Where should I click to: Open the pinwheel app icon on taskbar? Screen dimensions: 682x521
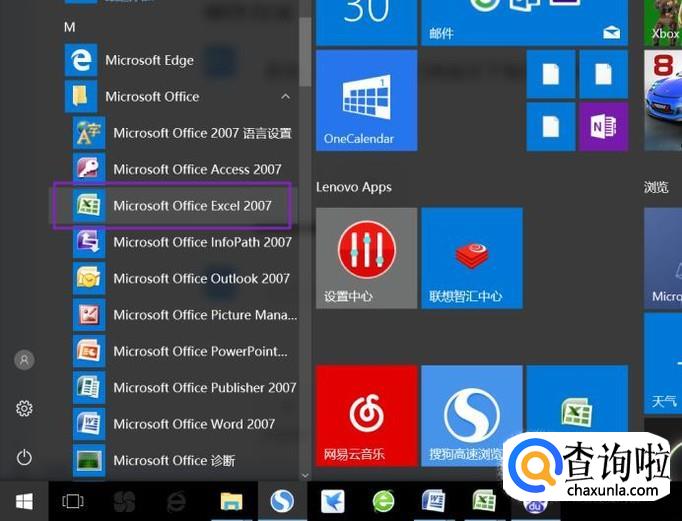124,501
